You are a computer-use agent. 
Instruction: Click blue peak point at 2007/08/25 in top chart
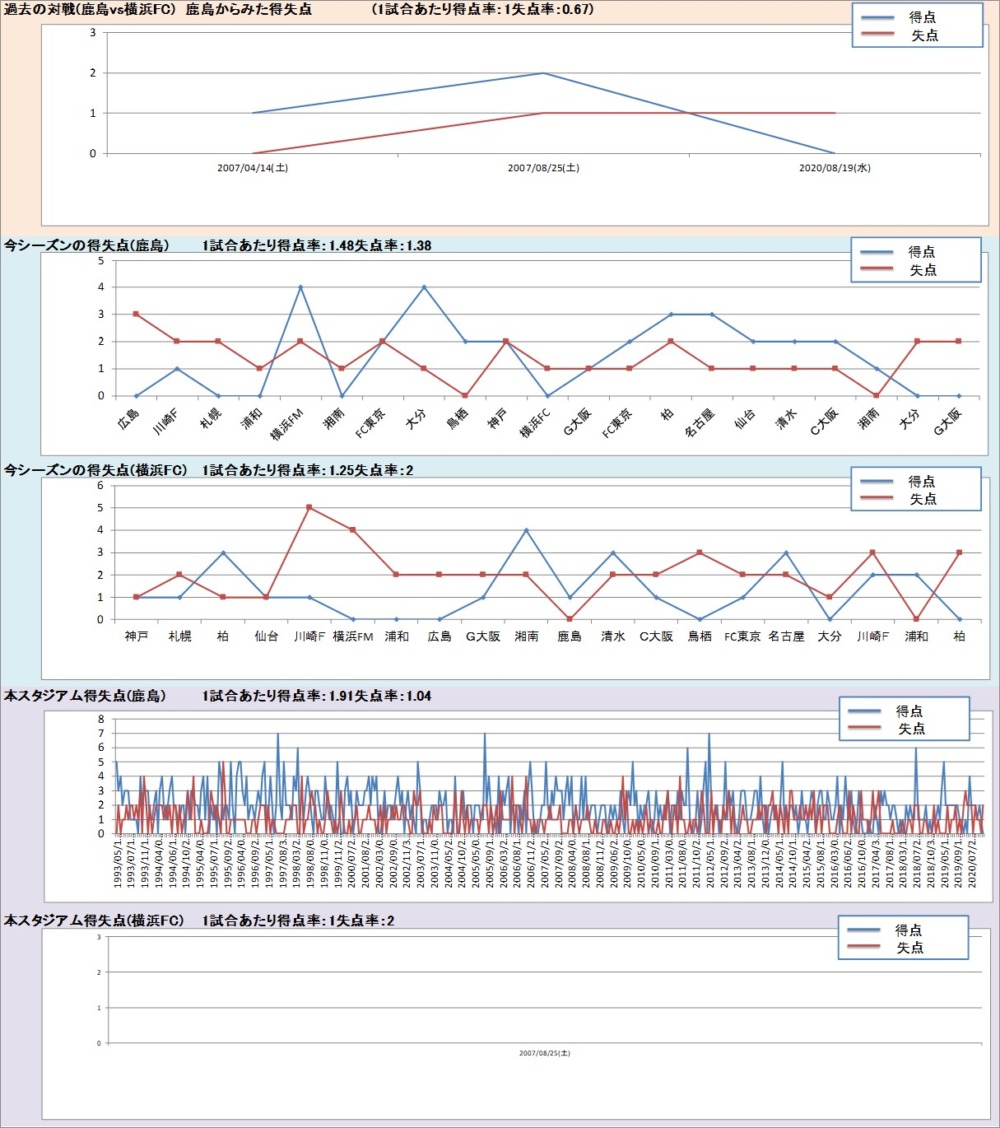(543, 73)
